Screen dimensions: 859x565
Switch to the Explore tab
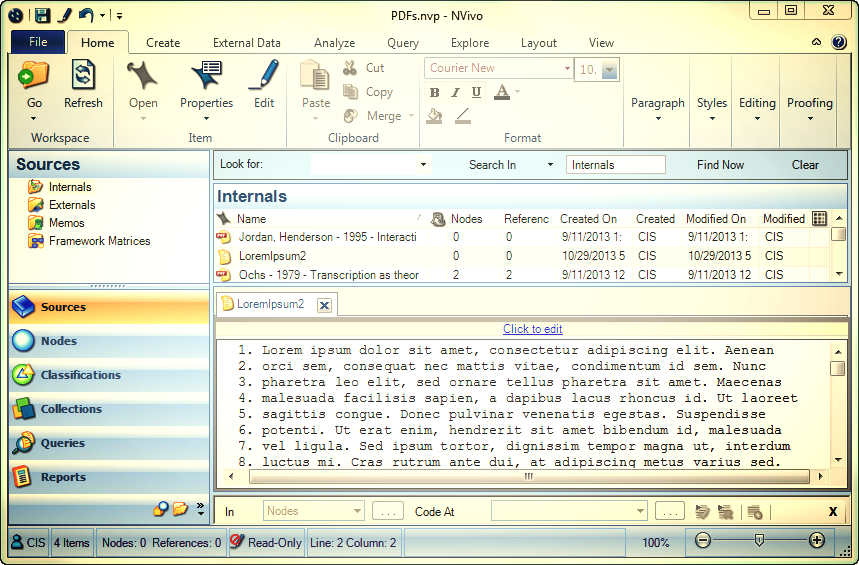coord(469,43)
